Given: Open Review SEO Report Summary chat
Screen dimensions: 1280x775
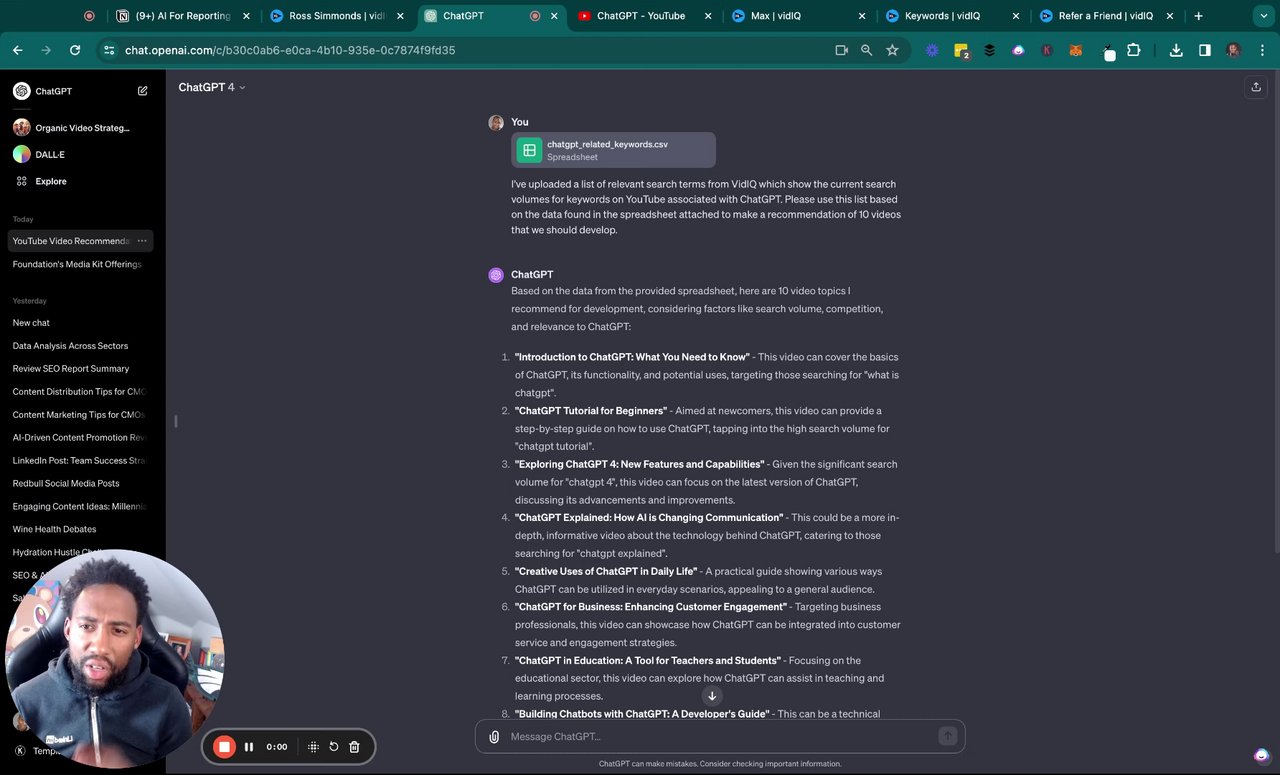Looking at the screenshot, I should 80,369.
